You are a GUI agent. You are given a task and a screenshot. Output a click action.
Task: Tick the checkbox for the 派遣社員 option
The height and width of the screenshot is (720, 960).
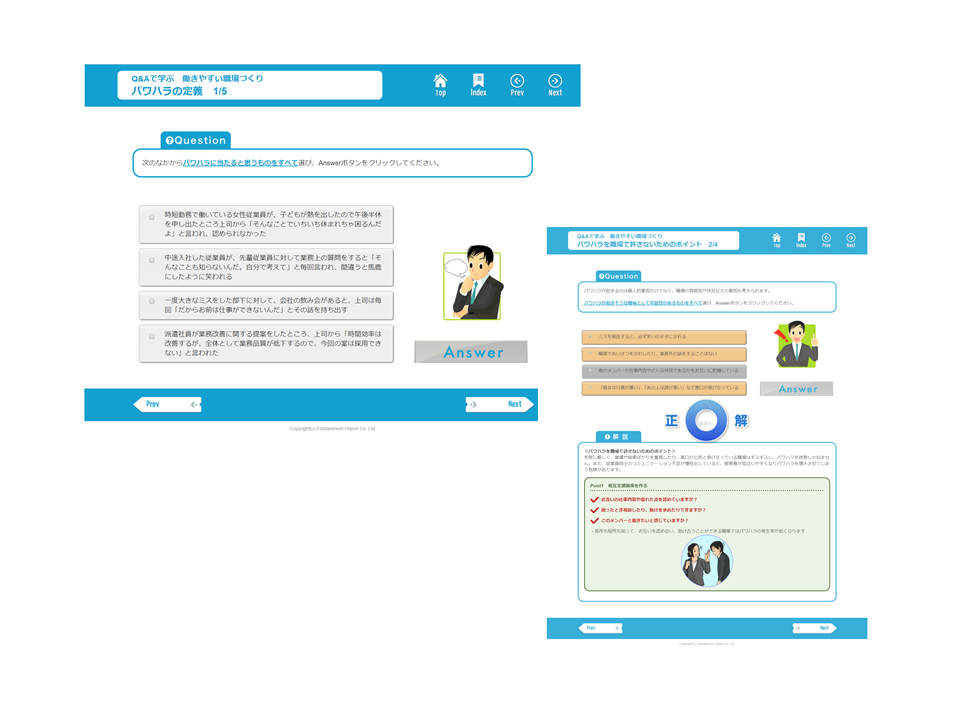(x=152, y=336)
